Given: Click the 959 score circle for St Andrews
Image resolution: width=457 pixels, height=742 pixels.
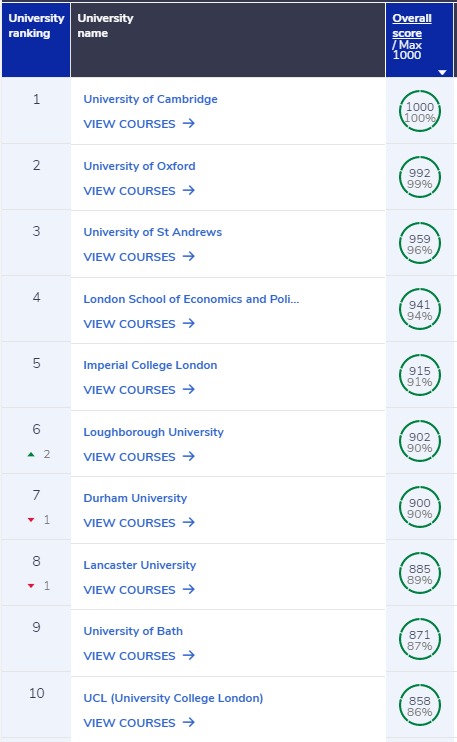Looking at the screenshot, I should coord(420,243).
